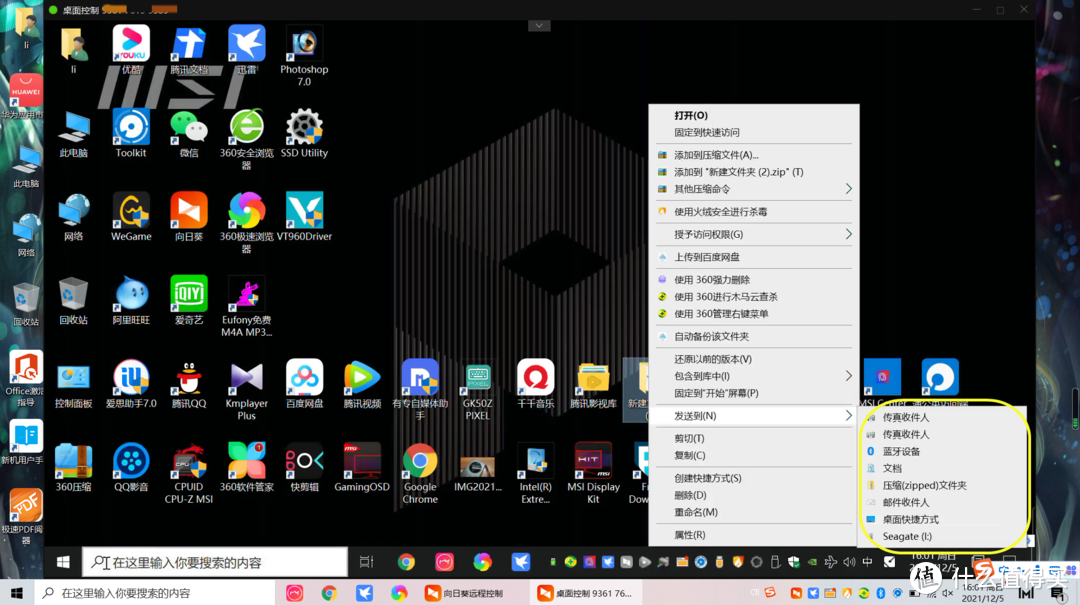Choose 使用 360强力删除 entry

pos(754,280)
